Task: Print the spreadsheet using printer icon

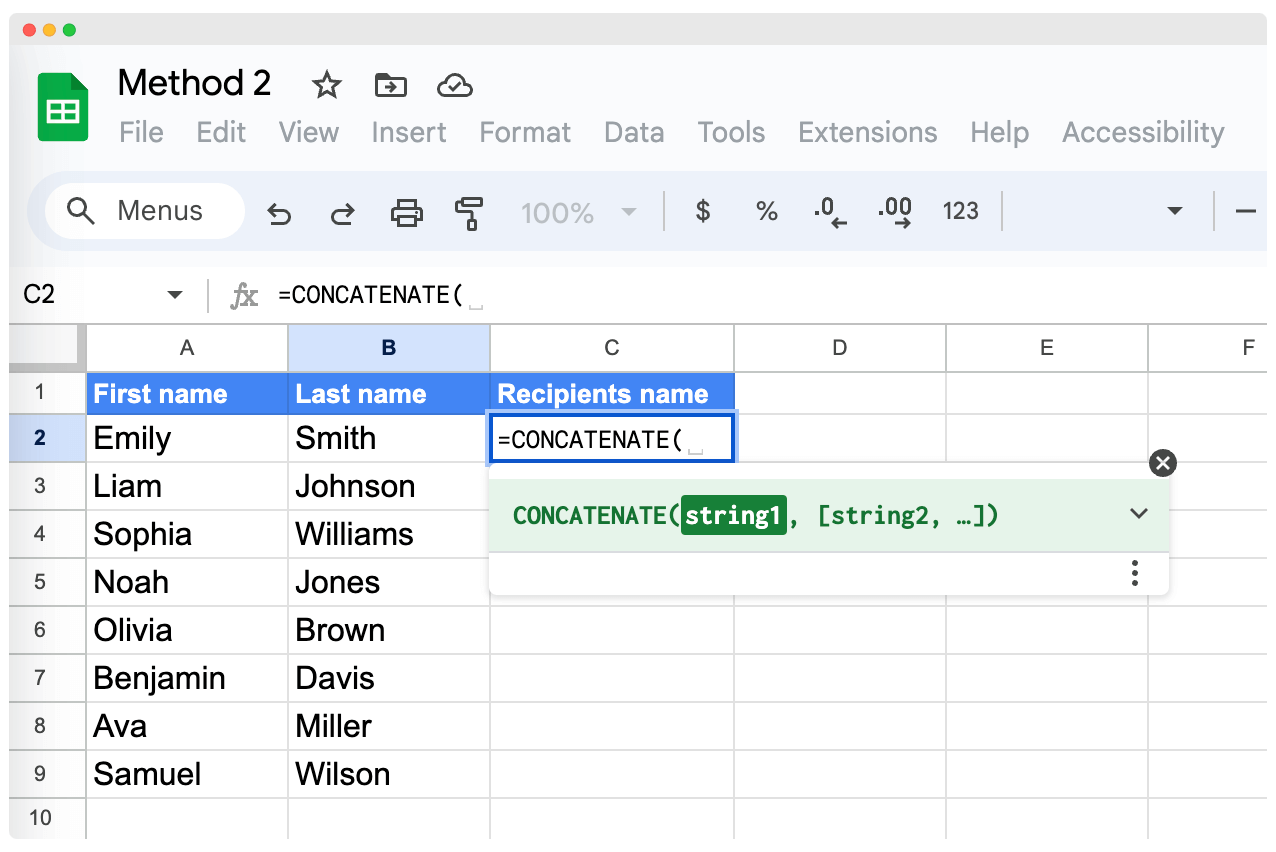Action: pos(406,213)
